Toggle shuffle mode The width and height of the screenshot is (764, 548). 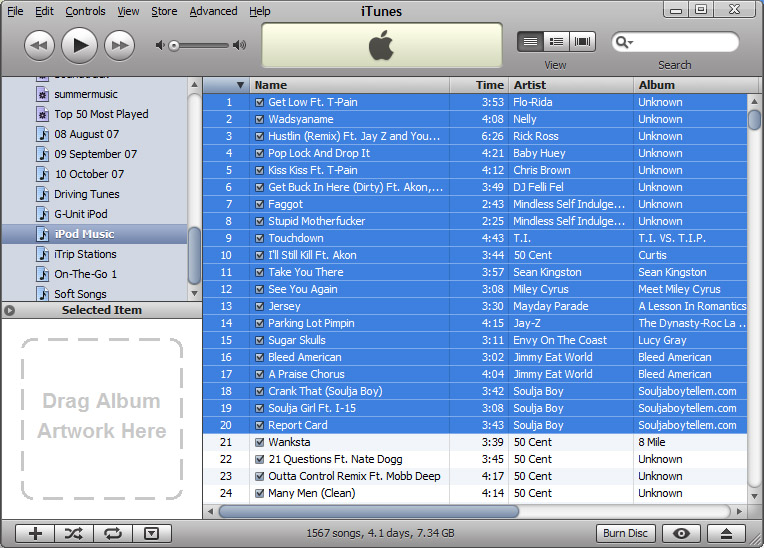tap(74, 533)
